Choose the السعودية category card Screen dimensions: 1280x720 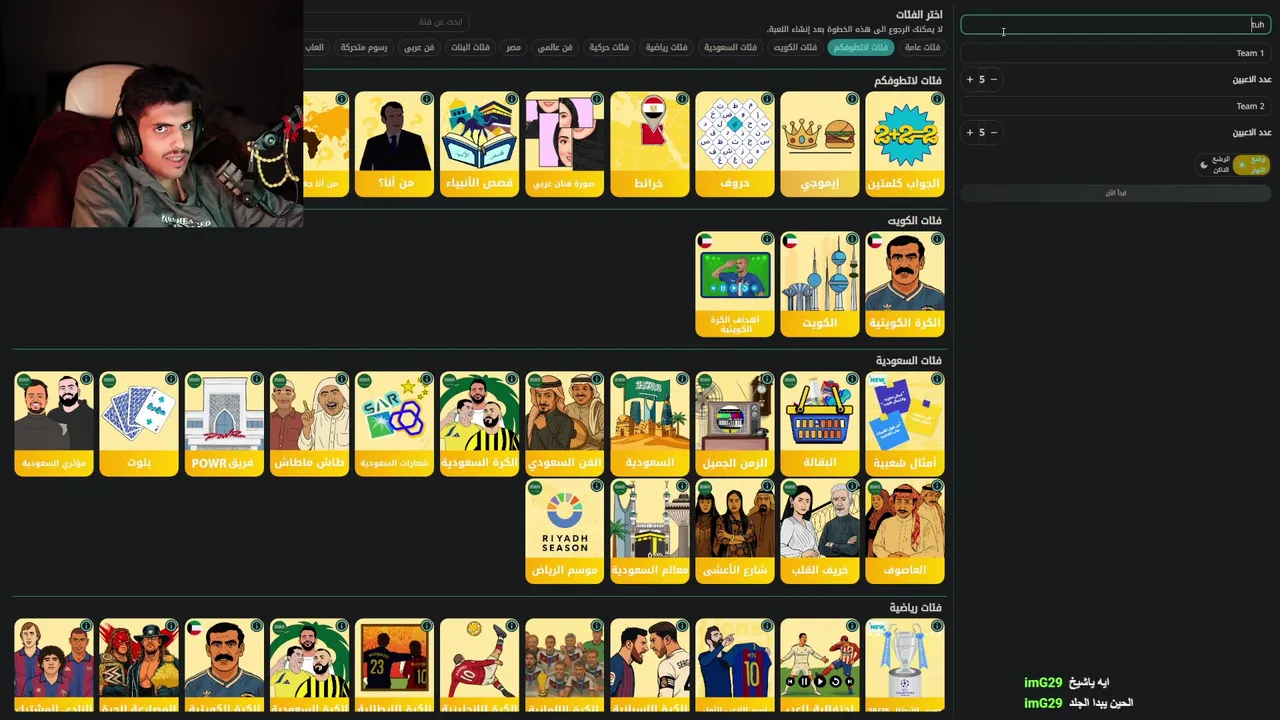pos(649,424)
